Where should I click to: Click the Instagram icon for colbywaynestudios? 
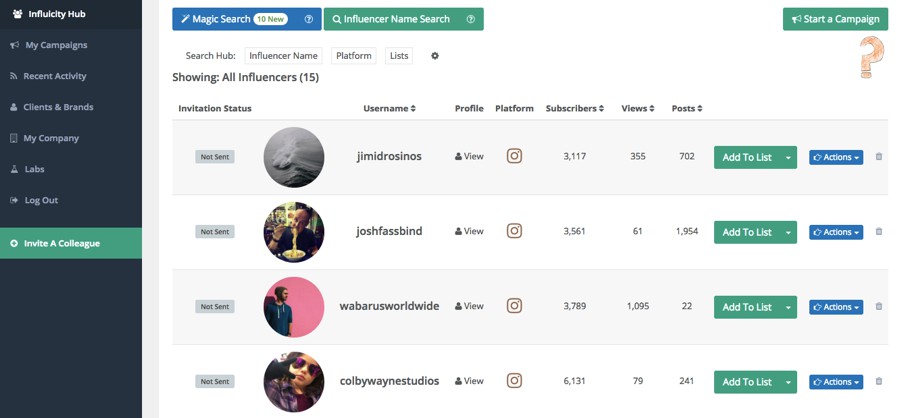coord(514,380)
